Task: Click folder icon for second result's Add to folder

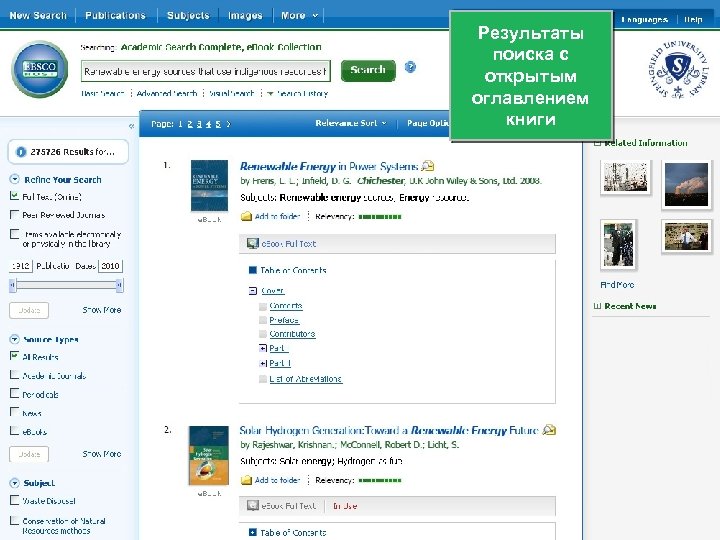Action: click(247, 480)
